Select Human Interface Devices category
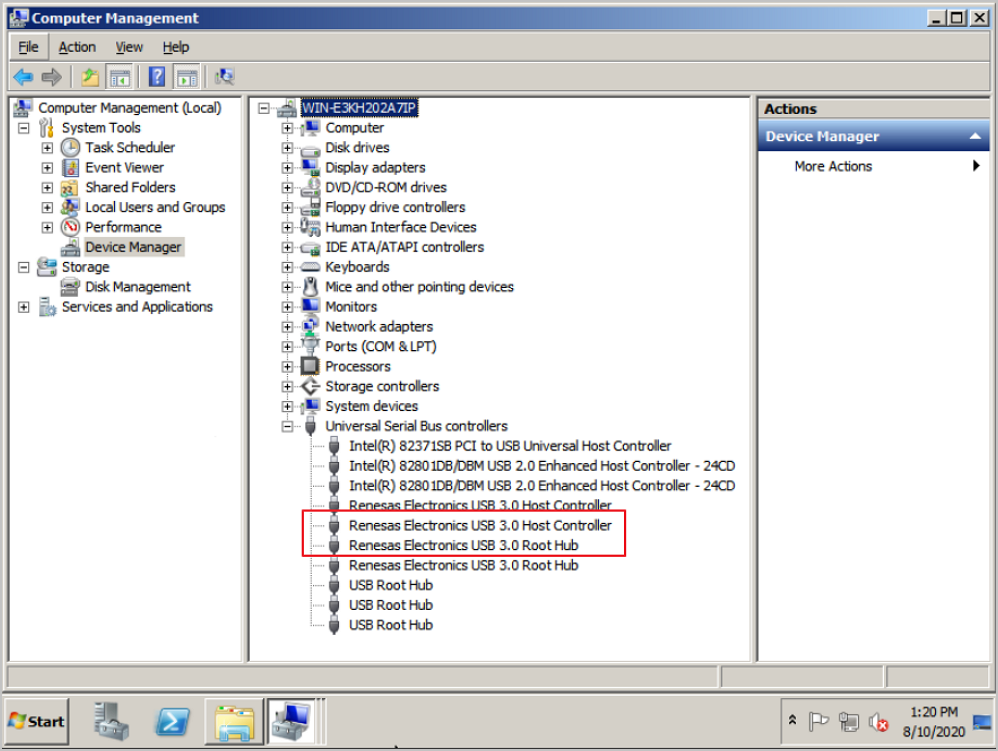This screenshot has height=751, width=998. pyautogui.click(x=401, y=227)
